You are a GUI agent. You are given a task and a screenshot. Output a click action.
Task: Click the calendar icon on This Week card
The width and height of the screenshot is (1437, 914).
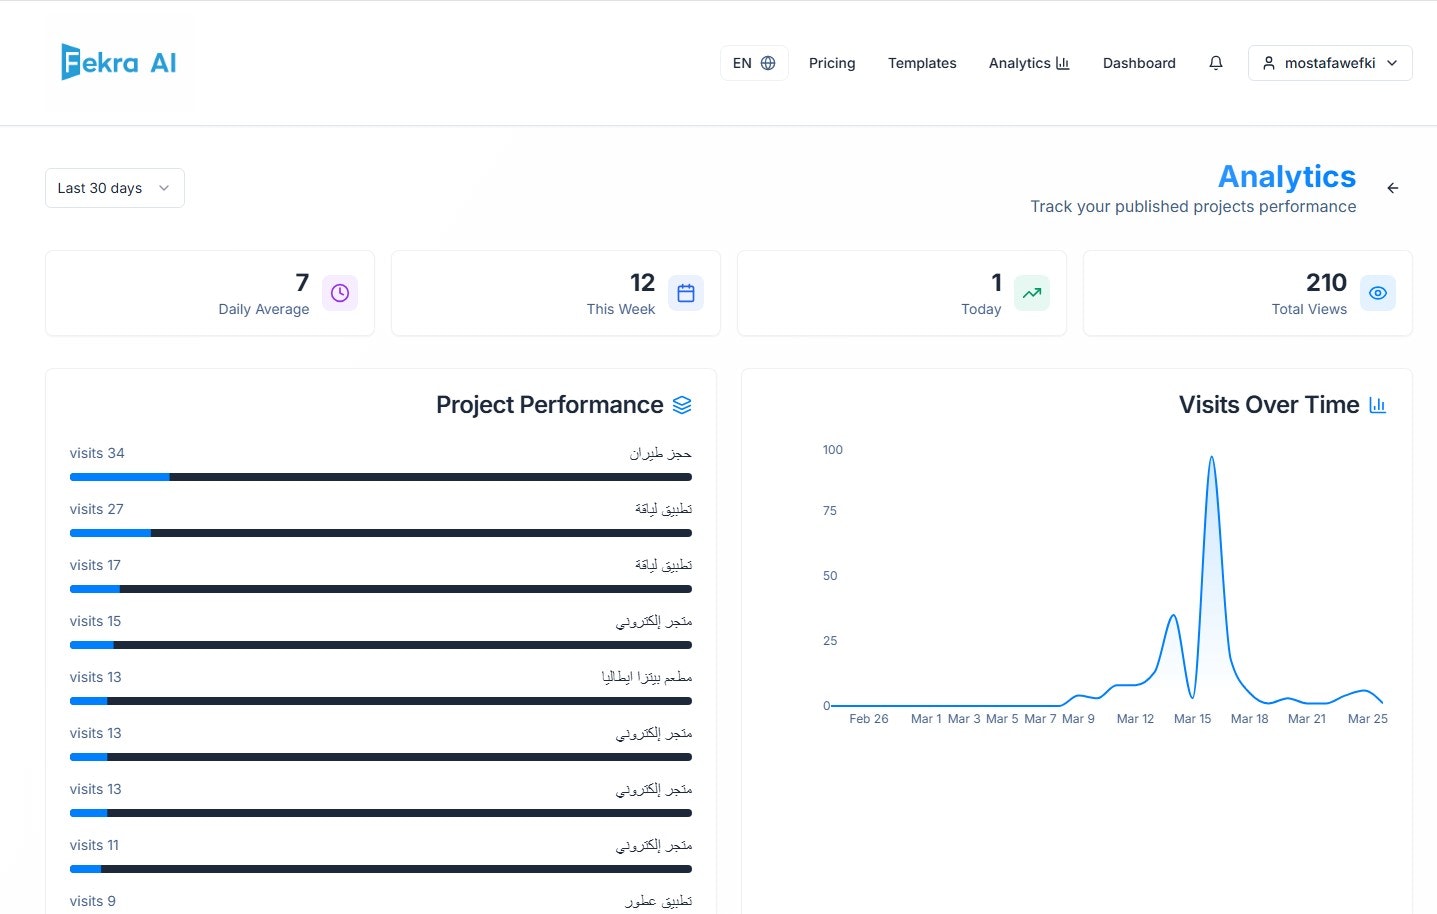[686, 293]
